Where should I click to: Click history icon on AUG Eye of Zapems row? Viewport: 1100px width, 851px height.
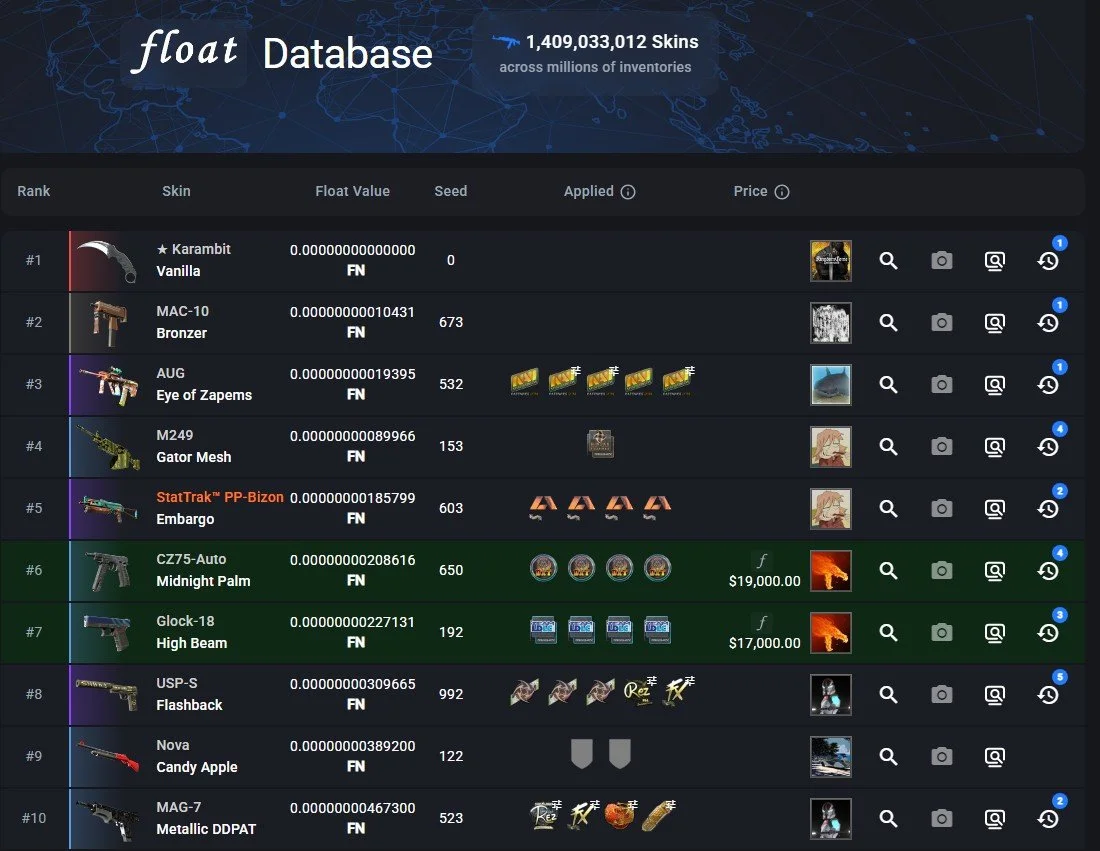pyautogui.click(x=1048, y=384)
